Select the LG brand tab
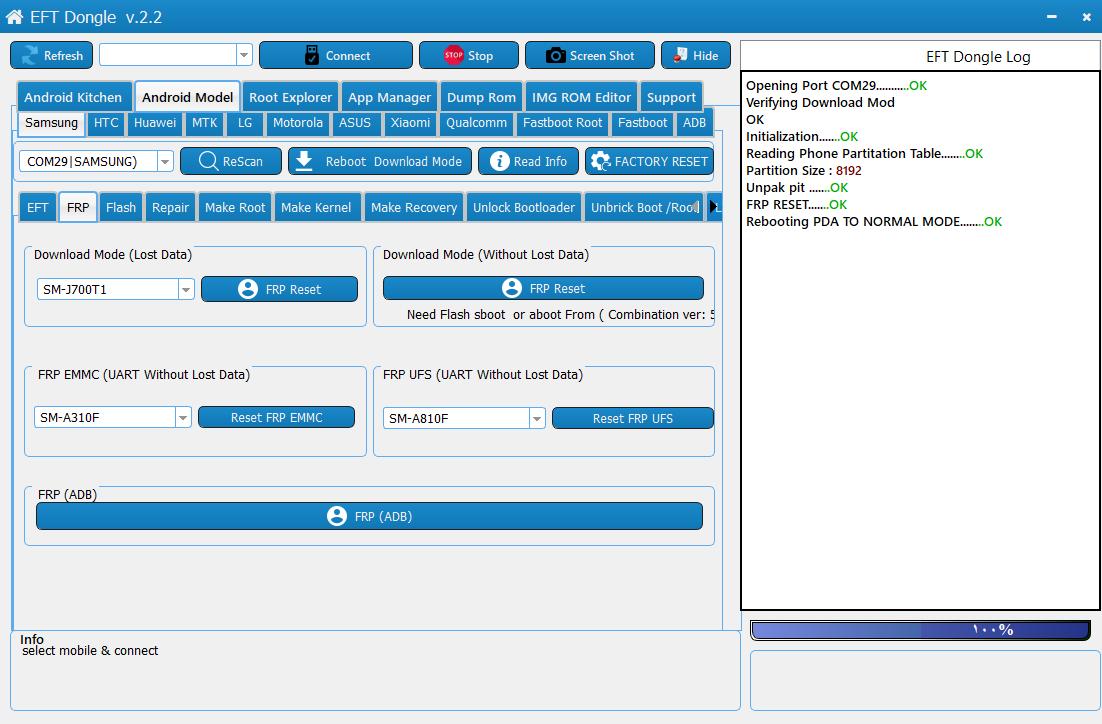1102x724 pixels. [x=245, y=122]
